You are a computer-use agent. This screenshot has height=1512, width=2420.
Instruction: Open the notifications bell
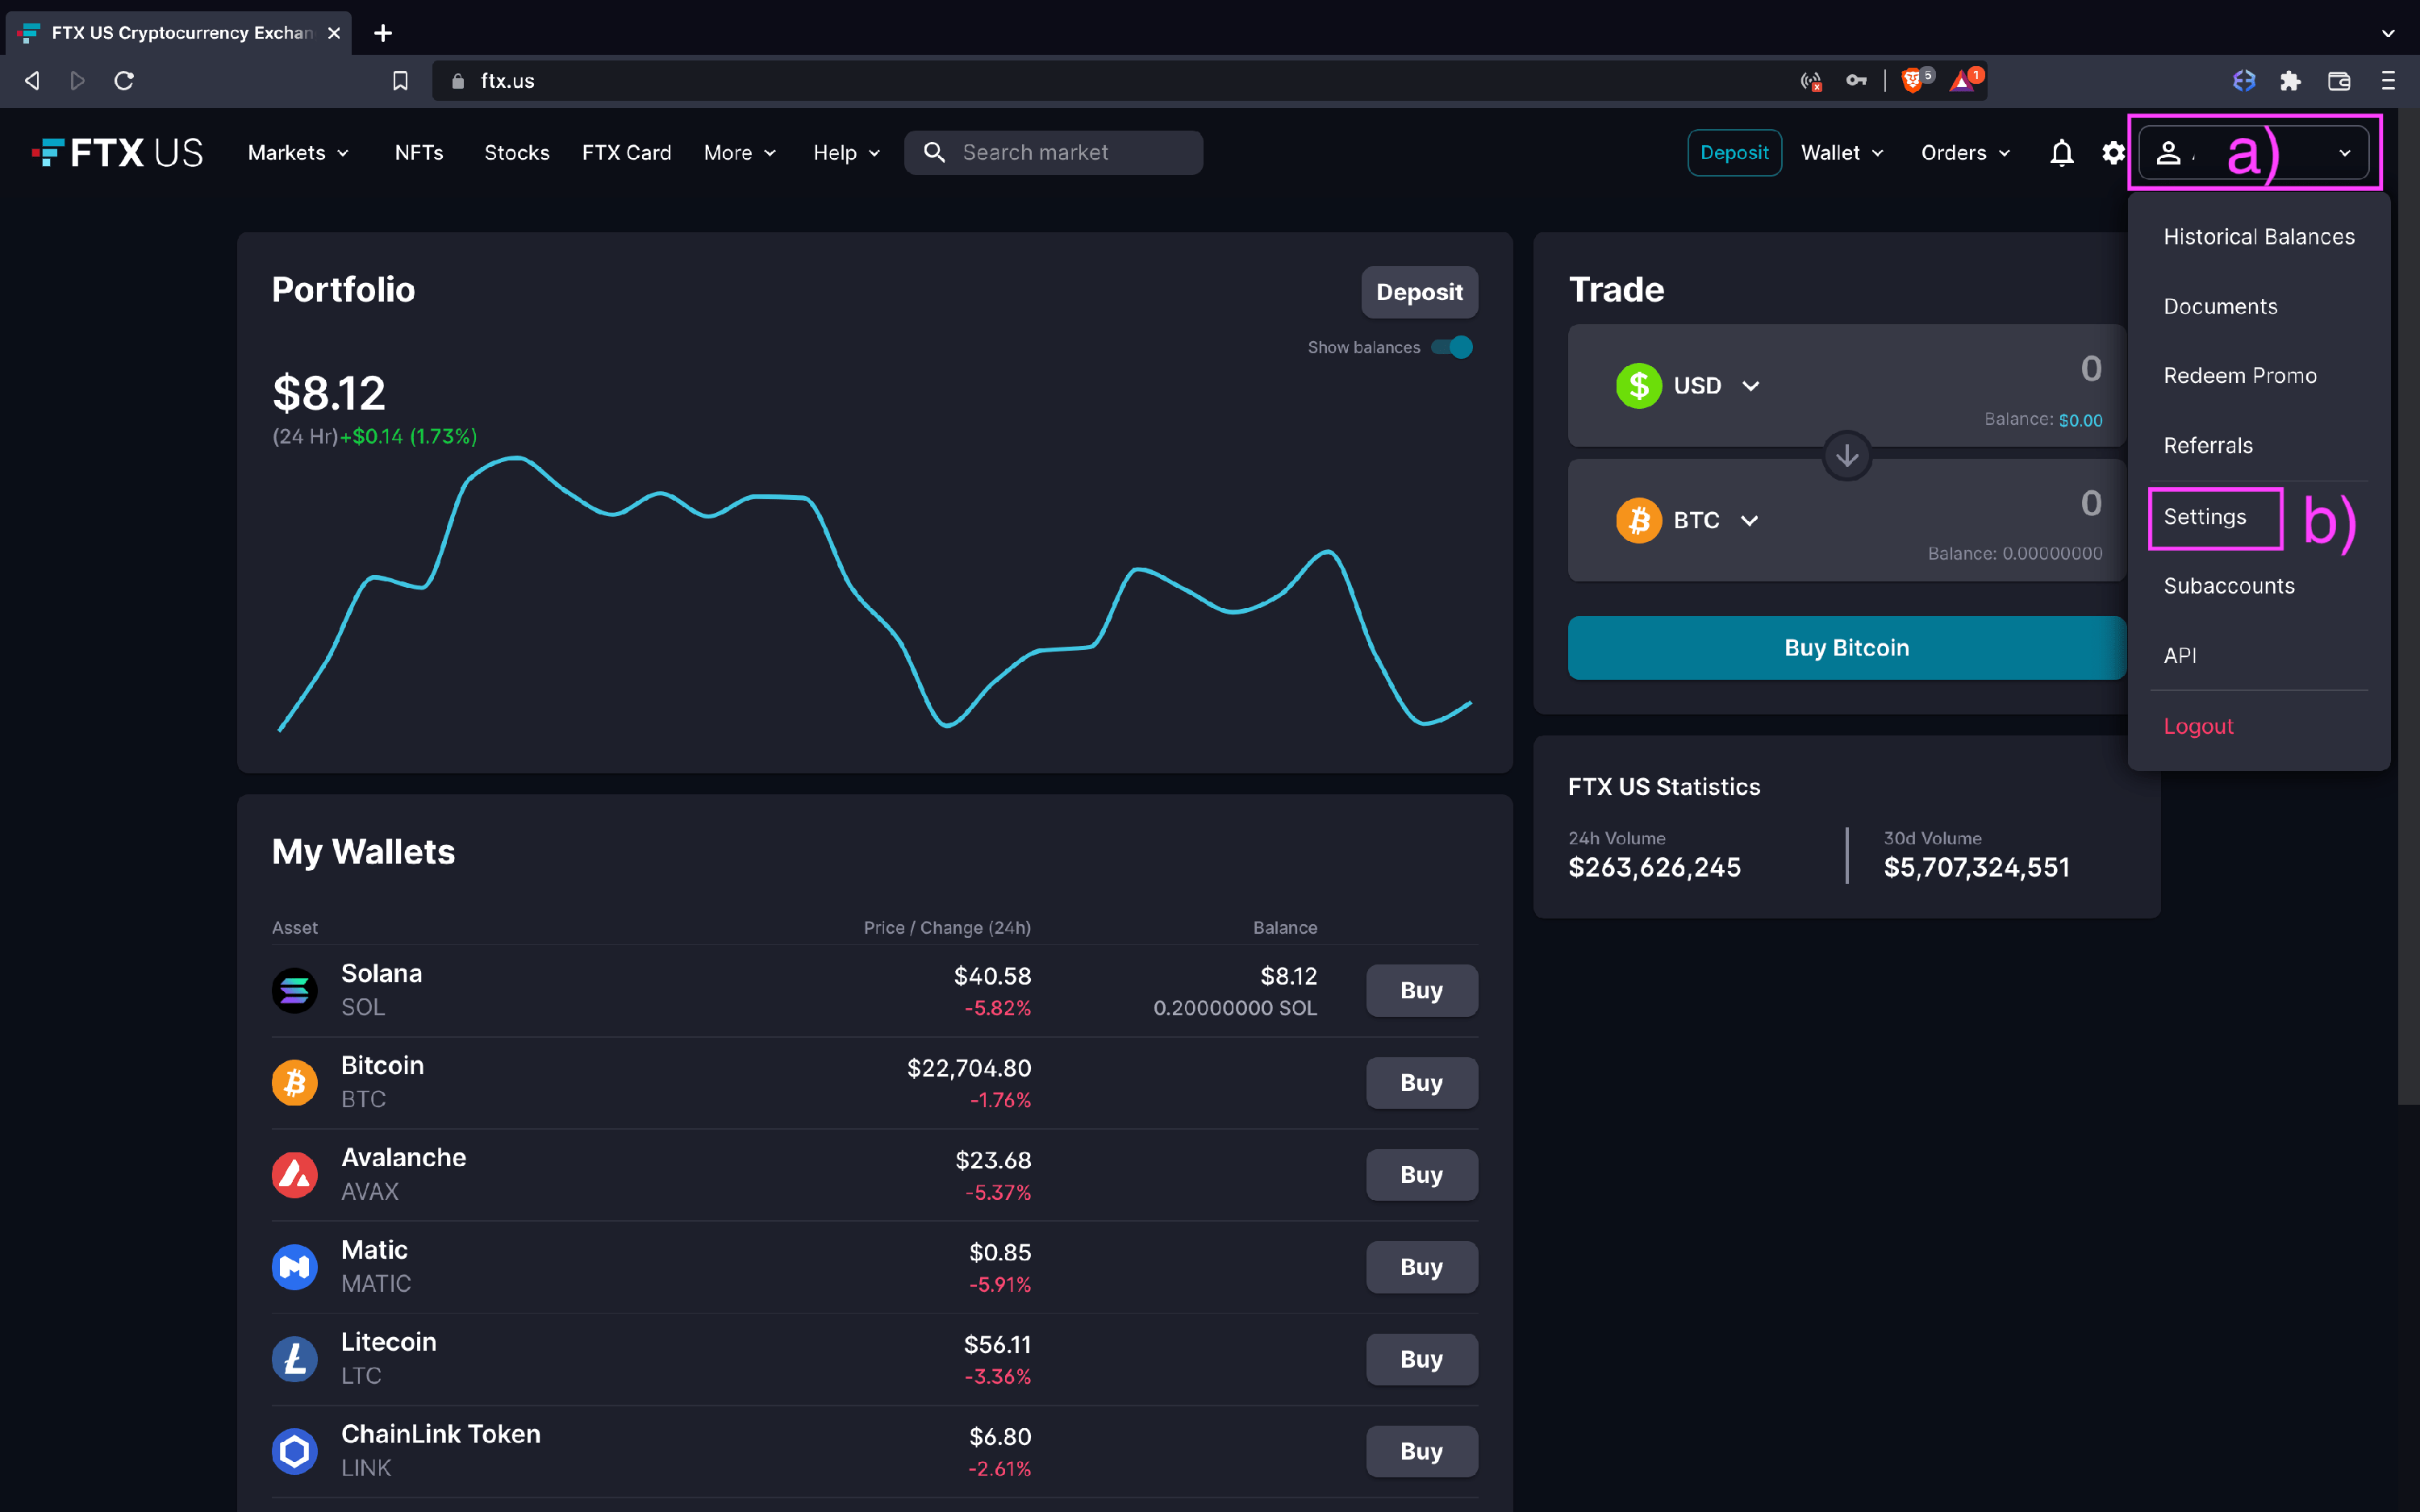coord(2061,153)
